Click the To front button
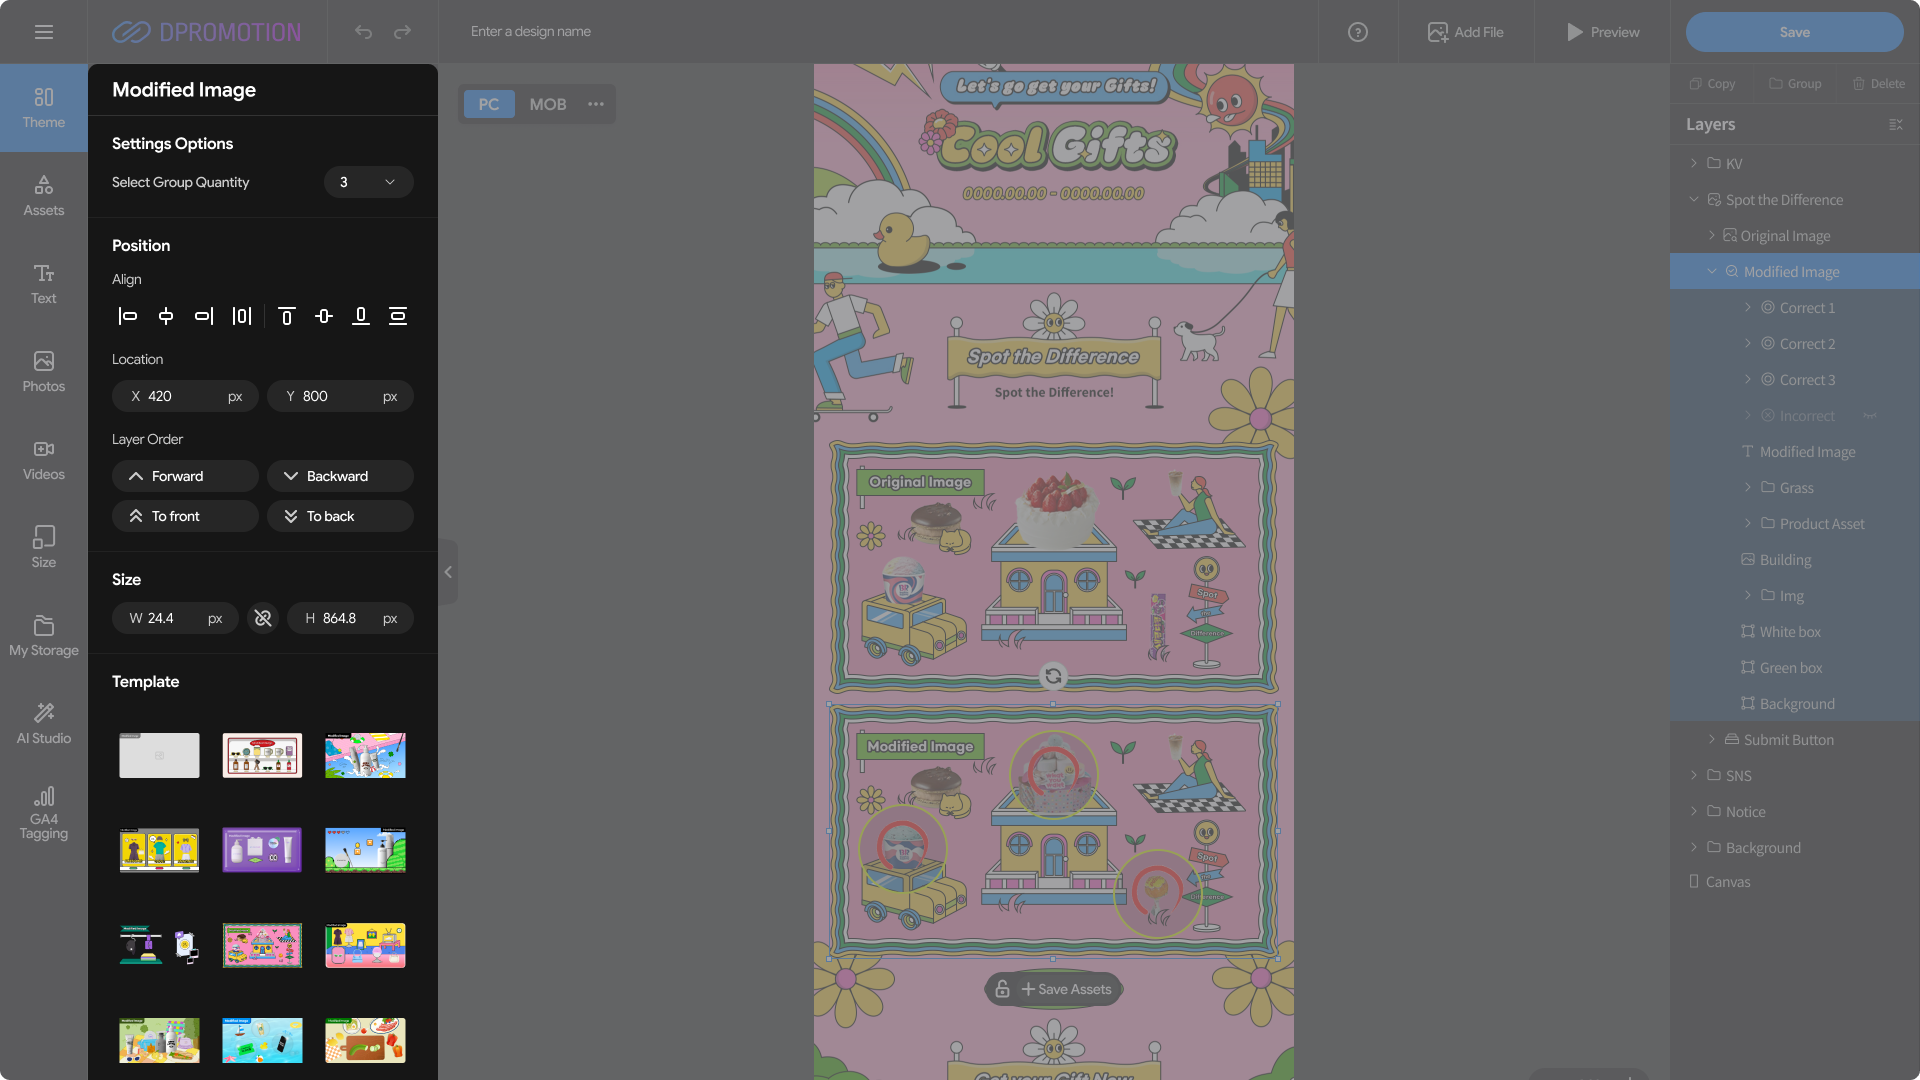Image resolution: width=1920 pixels, height=1080 pixels. pyautogui.click(x=185, y=516)
